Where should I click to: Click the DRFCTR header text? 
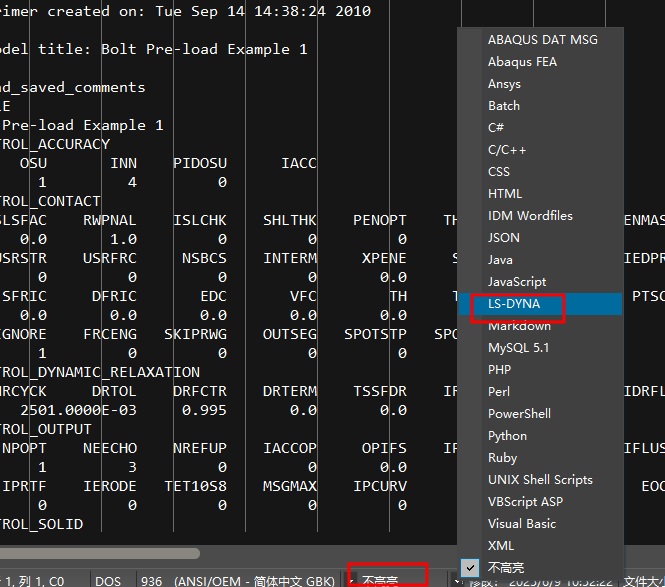(x=200, y=391)
